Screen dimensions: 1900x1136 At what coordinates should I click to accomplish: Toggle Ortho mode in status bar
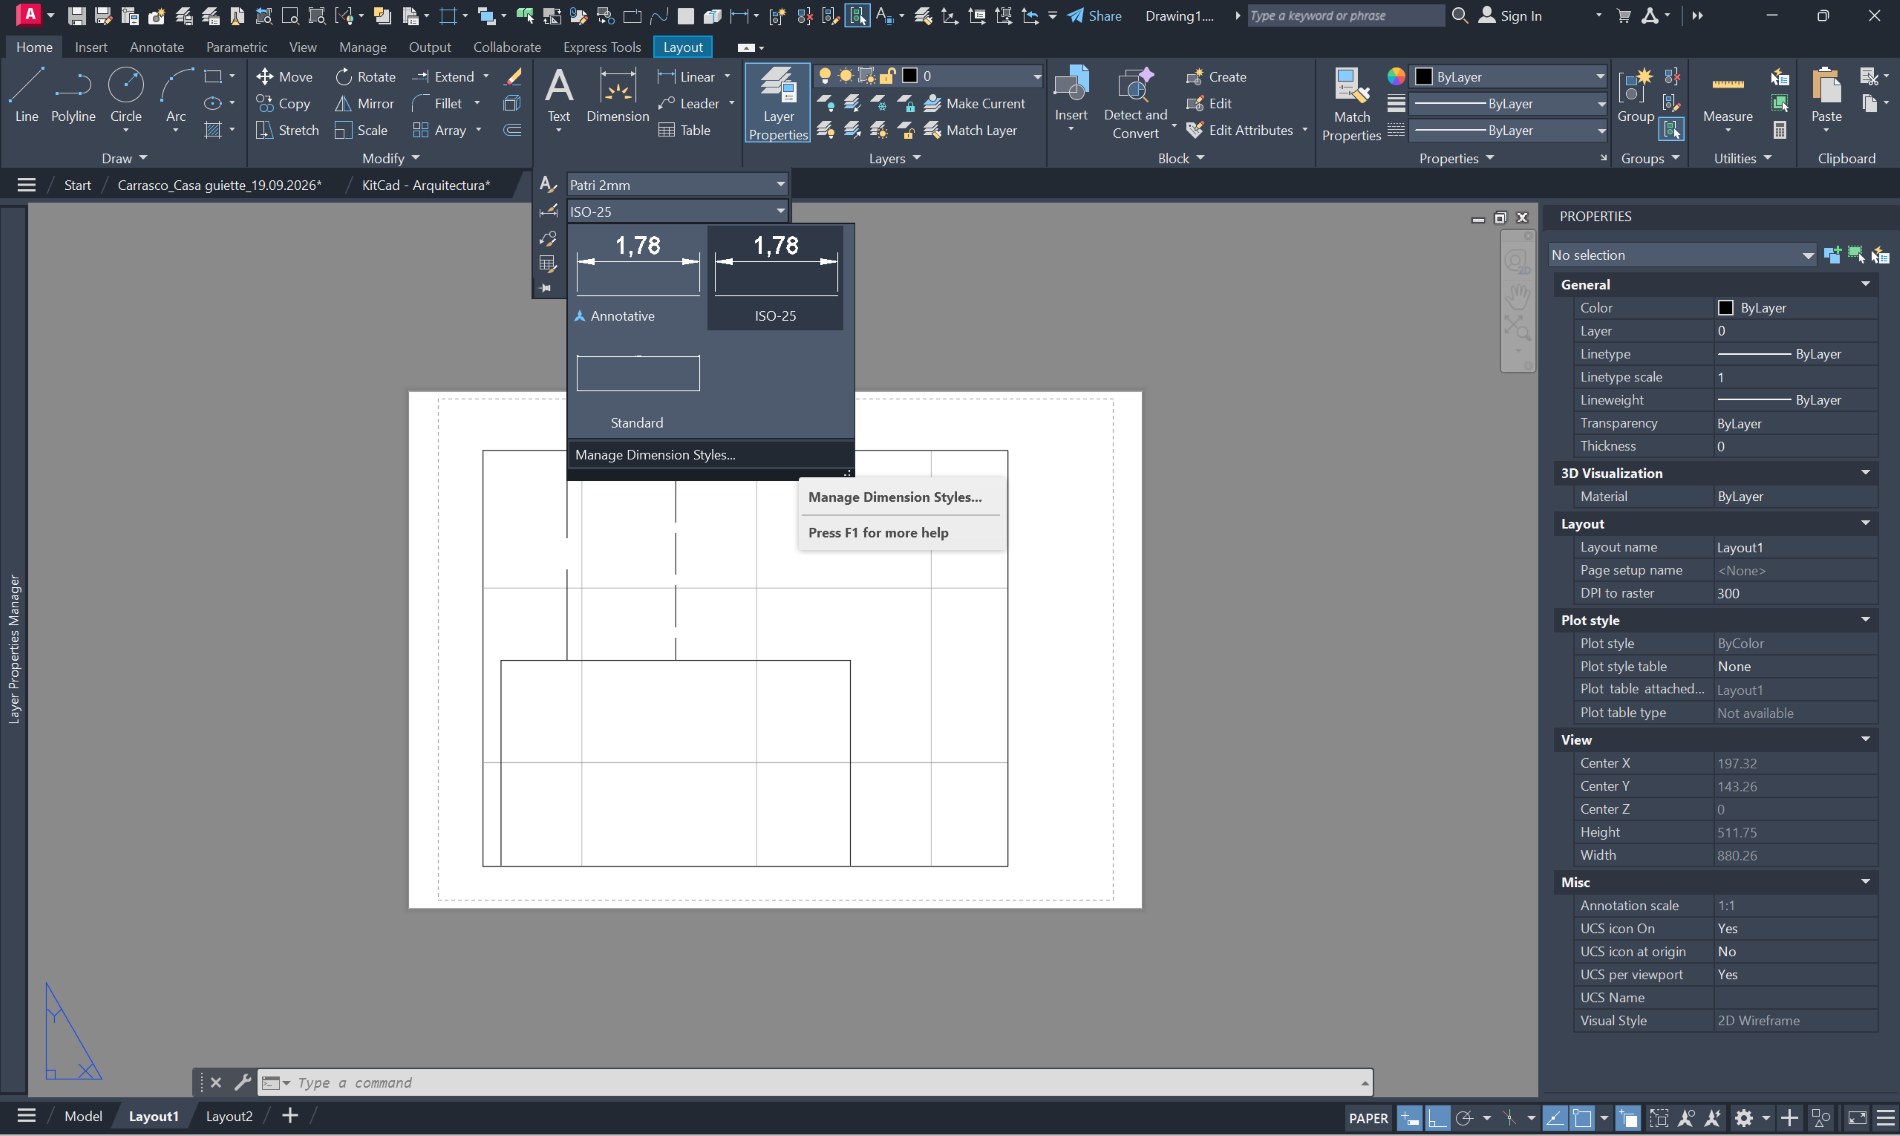[x=1437, y=1118]
